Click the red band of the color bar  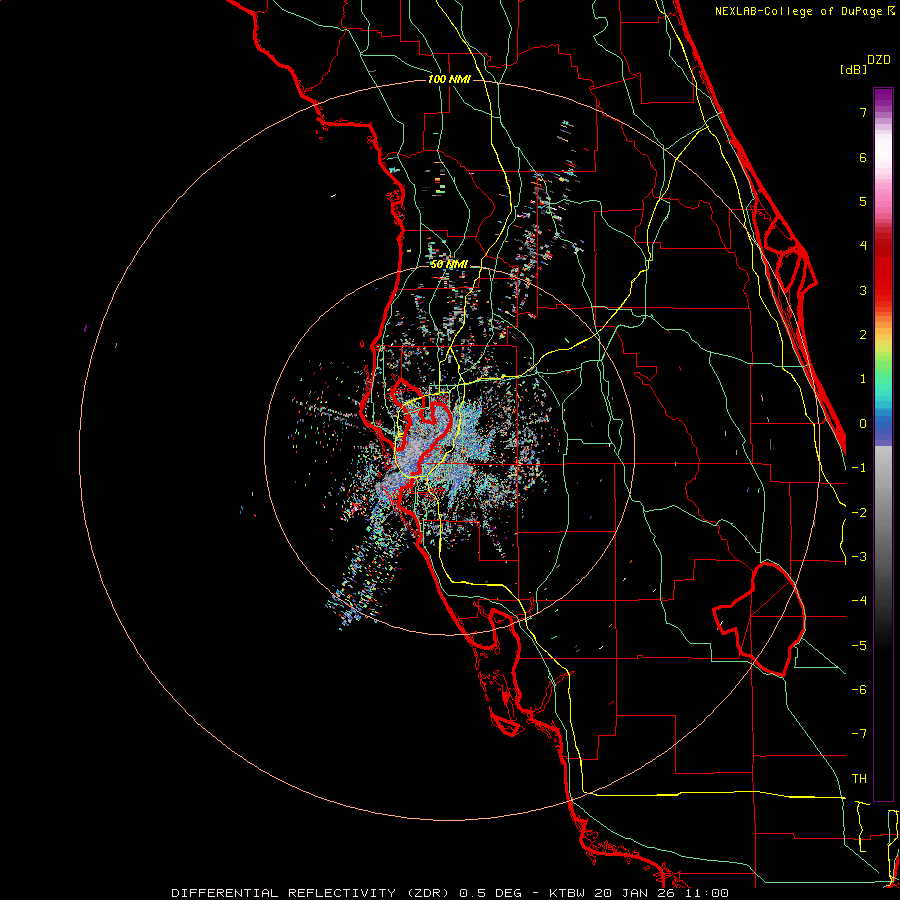(x=883, y=270)
